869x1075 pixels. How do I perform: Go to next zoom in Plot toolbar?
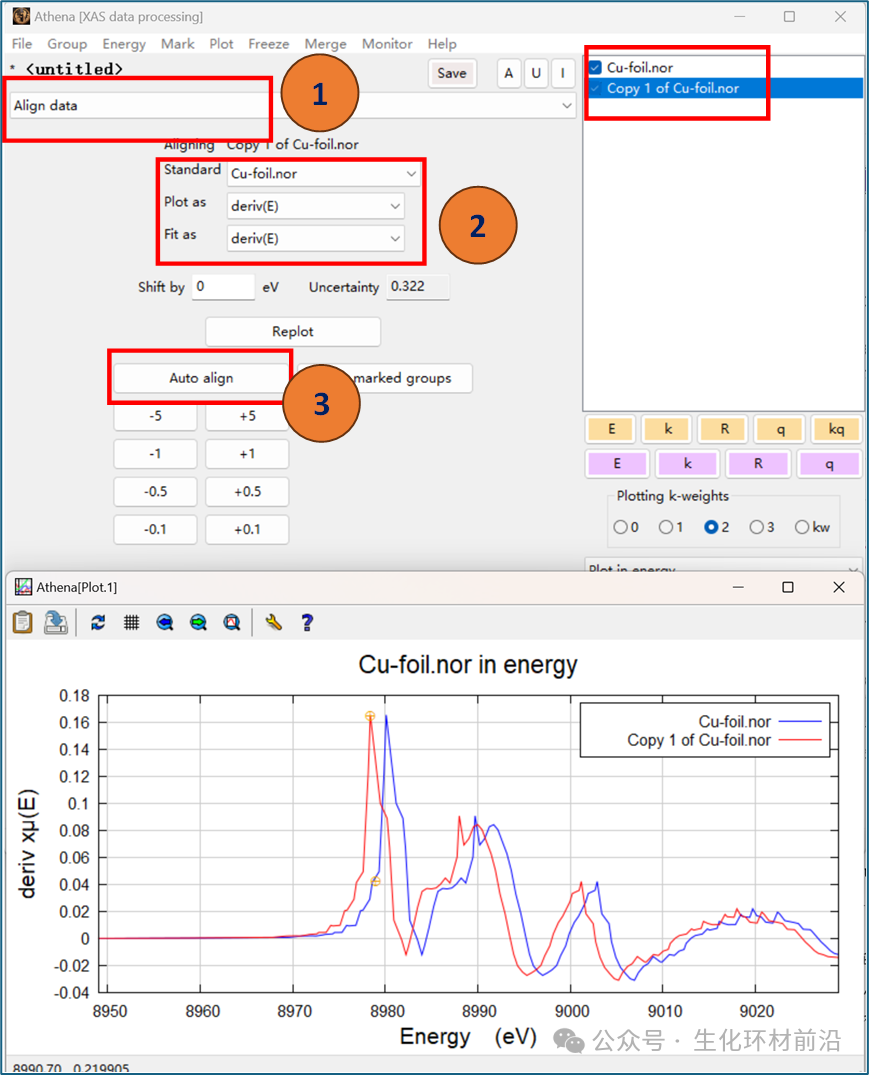click(198, 623)
